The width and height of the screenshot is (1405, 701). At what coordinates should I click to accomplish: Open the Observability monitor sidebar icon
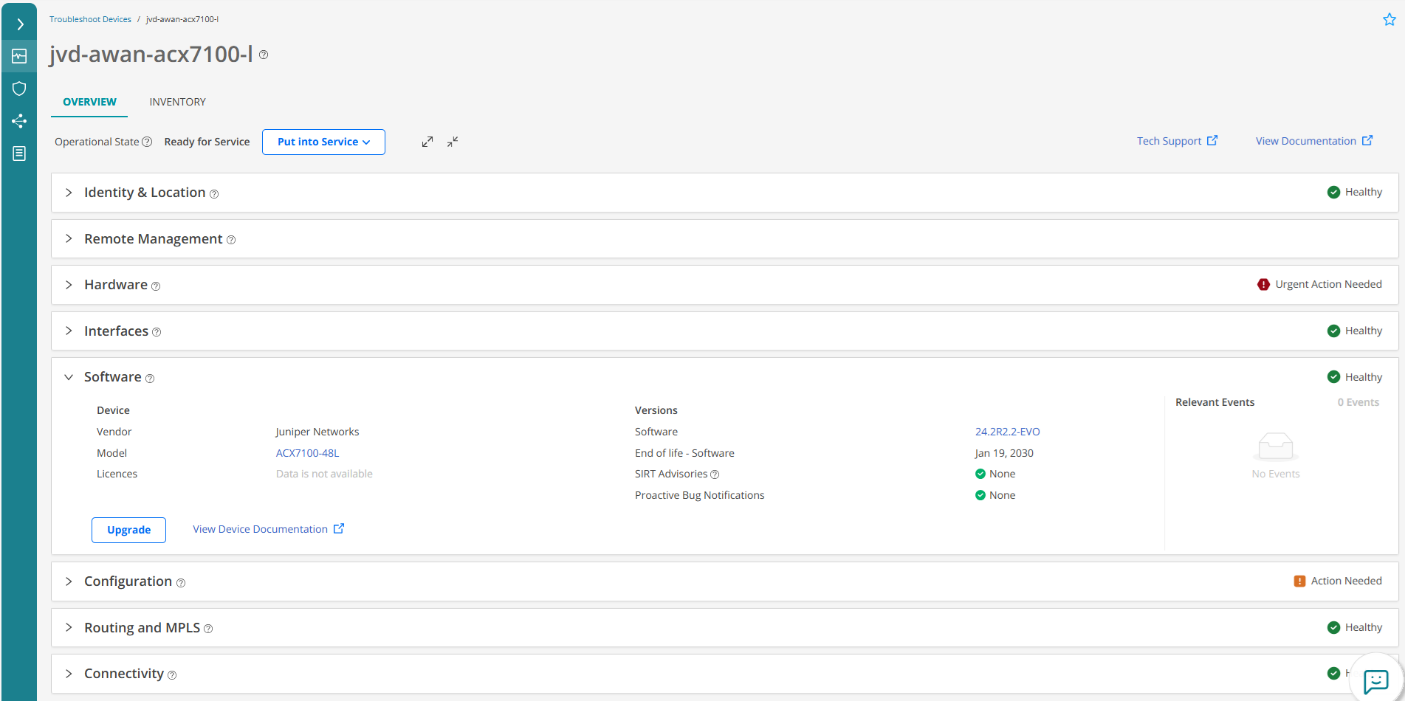tap(19, 56)
